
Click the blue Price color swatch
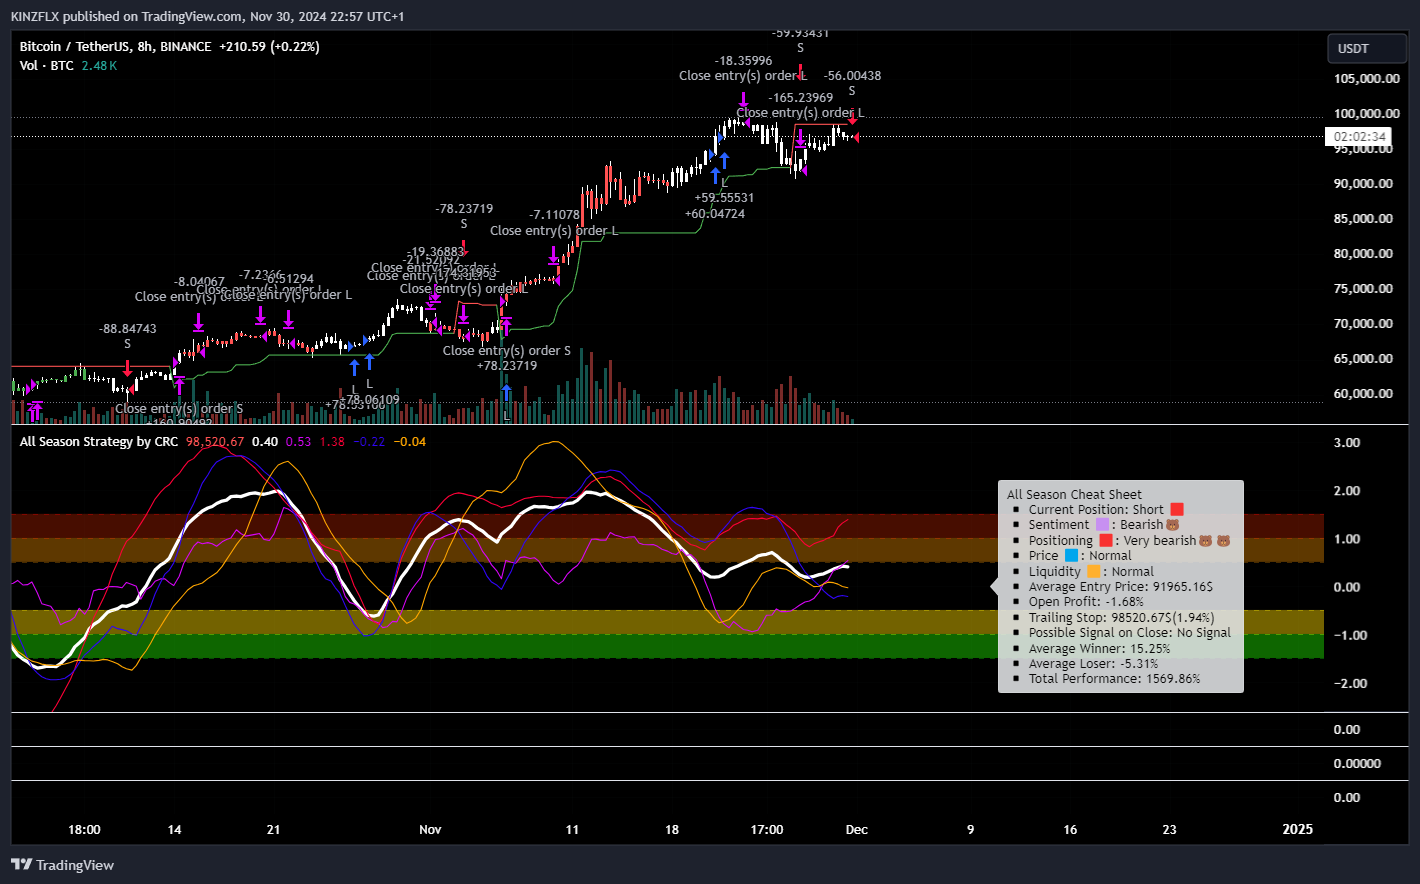click(1072, 556)
